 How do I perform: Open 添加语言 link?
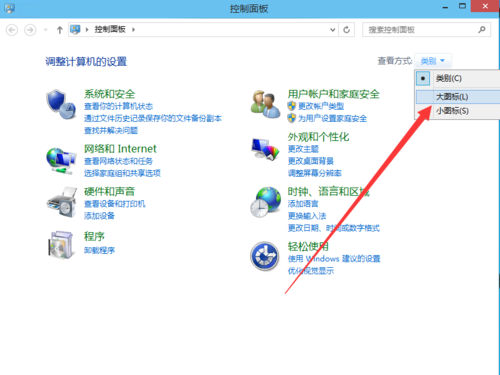(x=303, y=204)
